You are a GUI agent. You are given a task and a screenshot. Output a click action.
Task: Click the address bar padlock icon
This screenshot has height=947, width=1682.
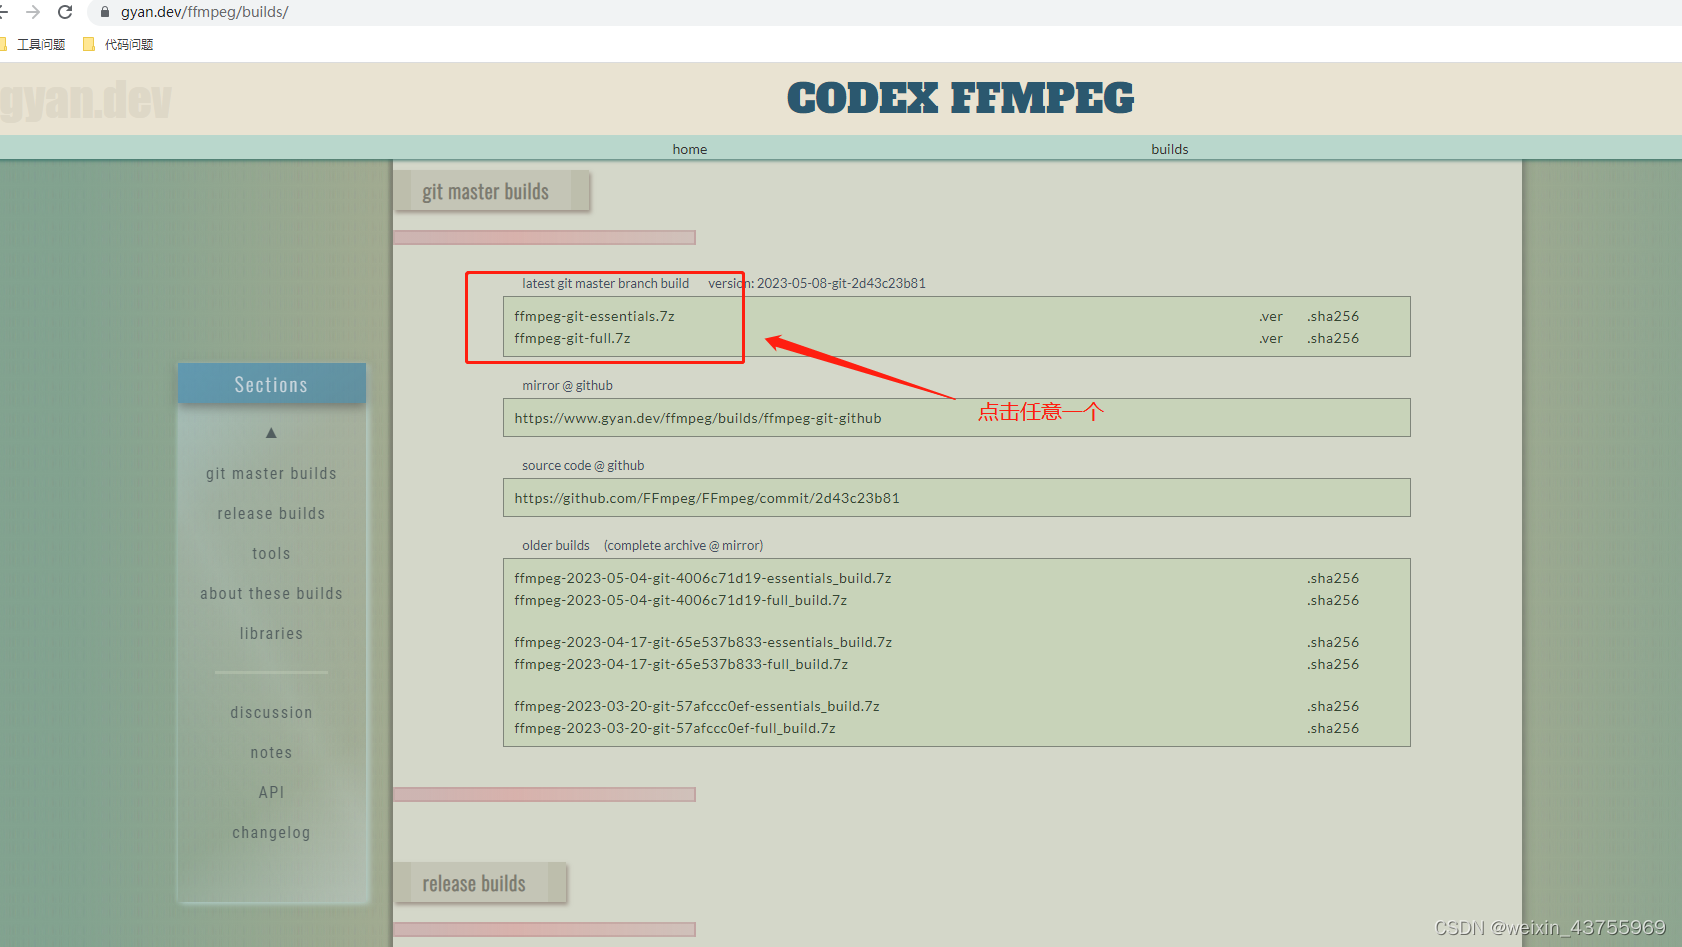(x=105, y=12)
